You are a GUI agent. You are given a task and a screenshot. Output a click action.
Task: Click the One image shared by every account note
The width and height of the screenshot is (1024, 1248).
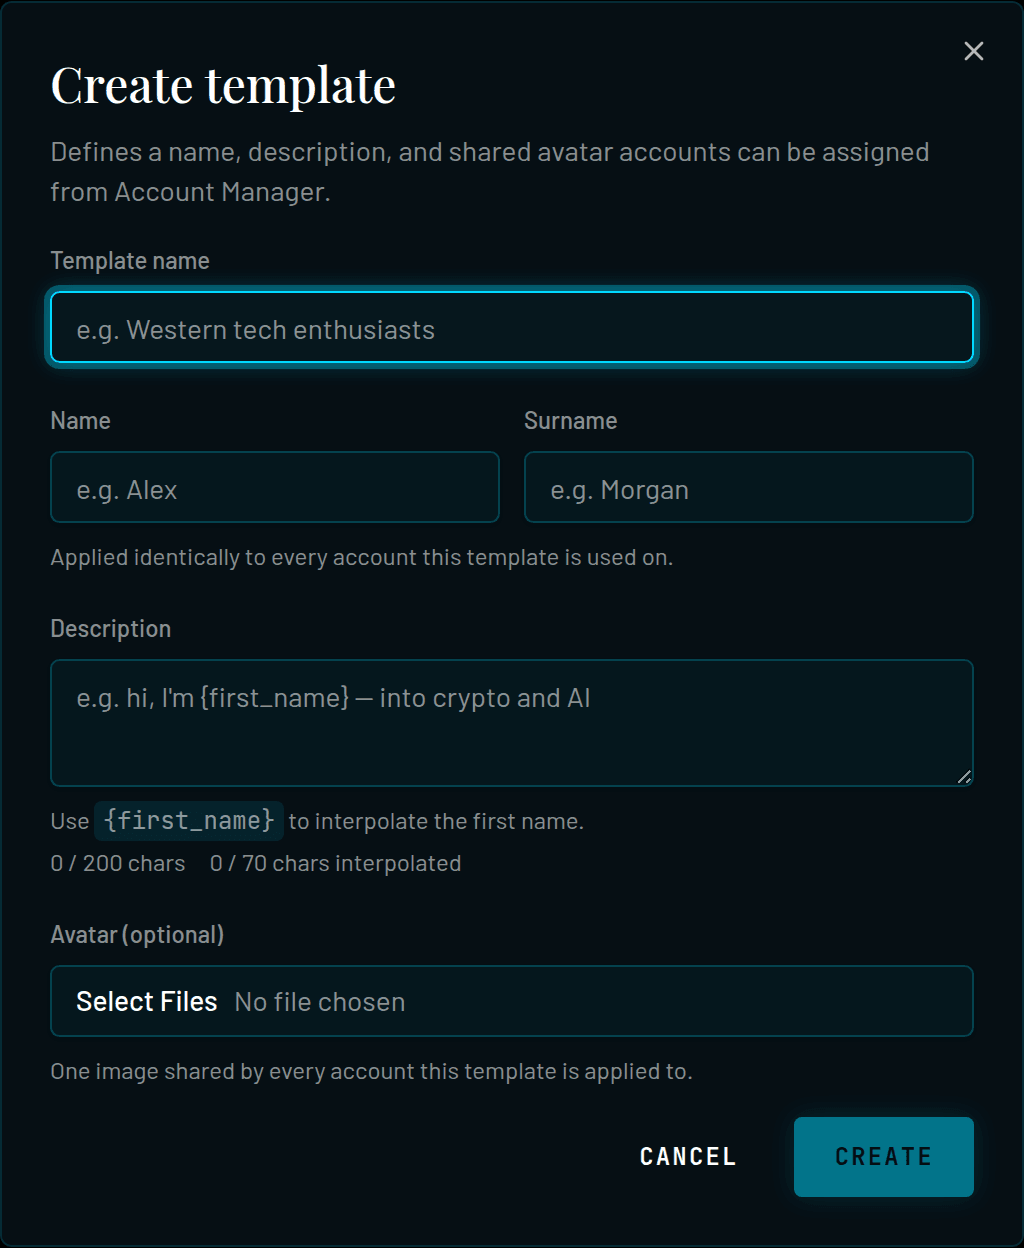[372, 1071]
